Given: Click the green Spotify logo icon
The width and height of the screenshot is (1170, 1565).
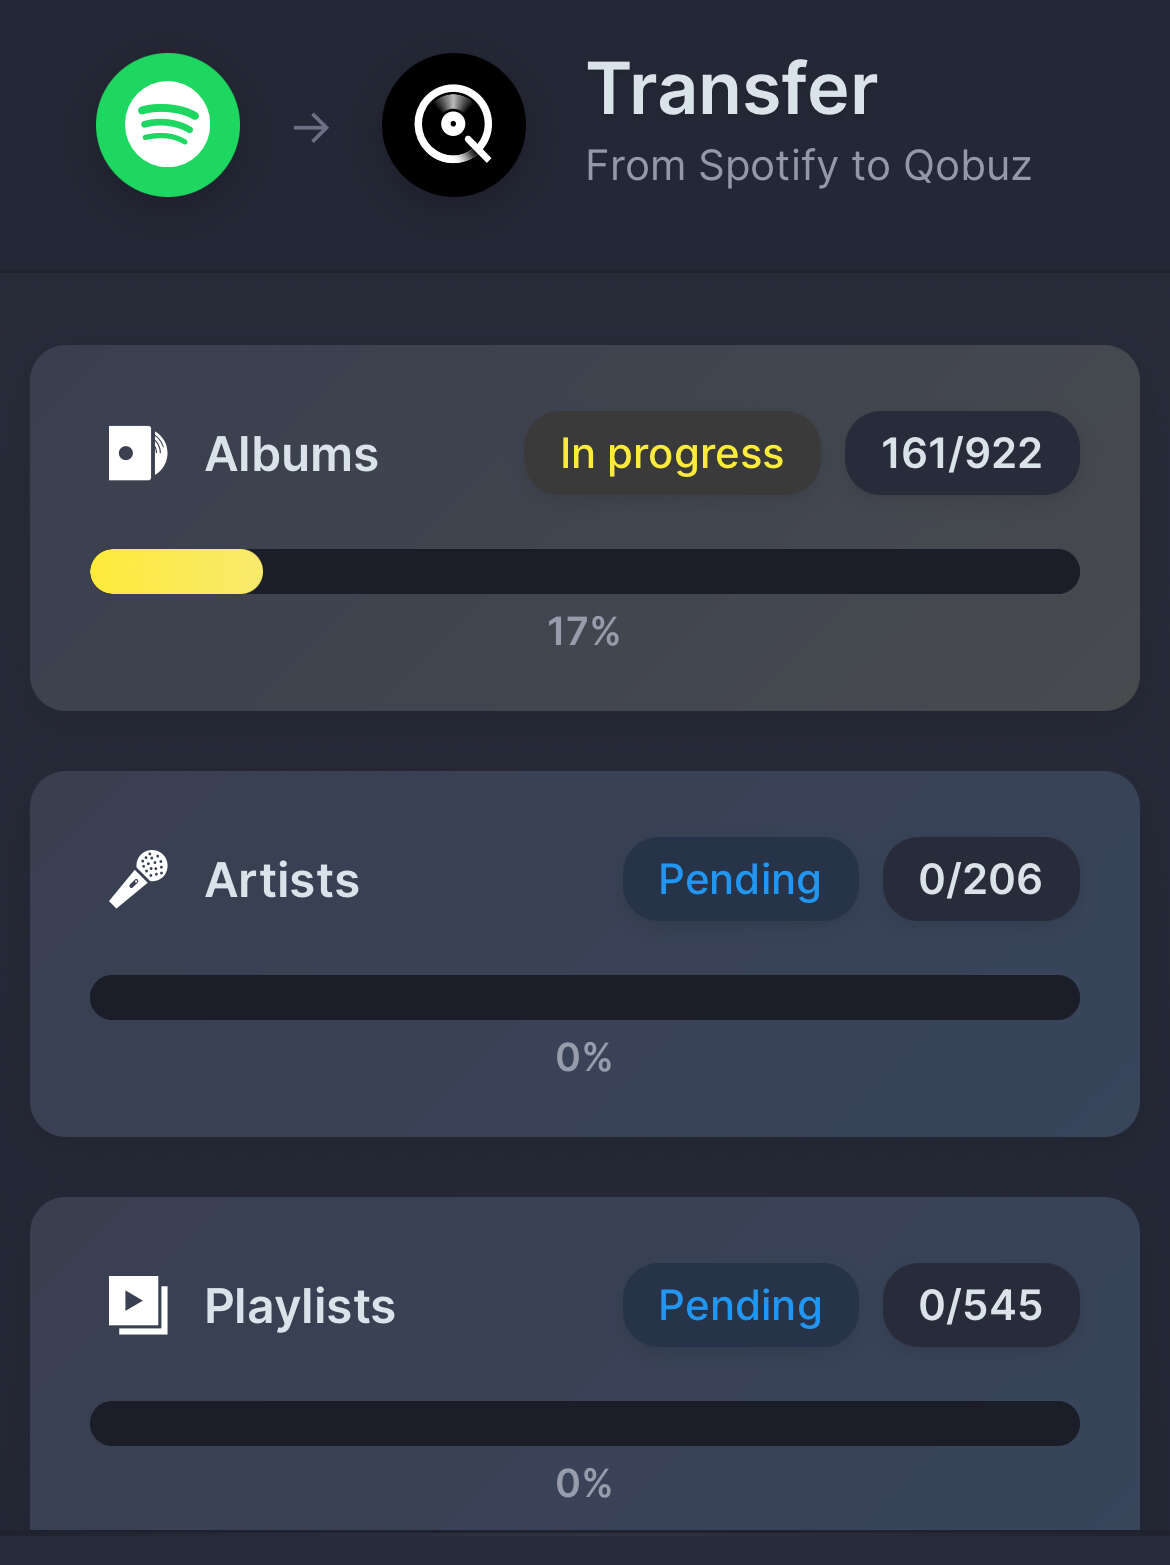Looking at the screenshot, I should (168, 125).
